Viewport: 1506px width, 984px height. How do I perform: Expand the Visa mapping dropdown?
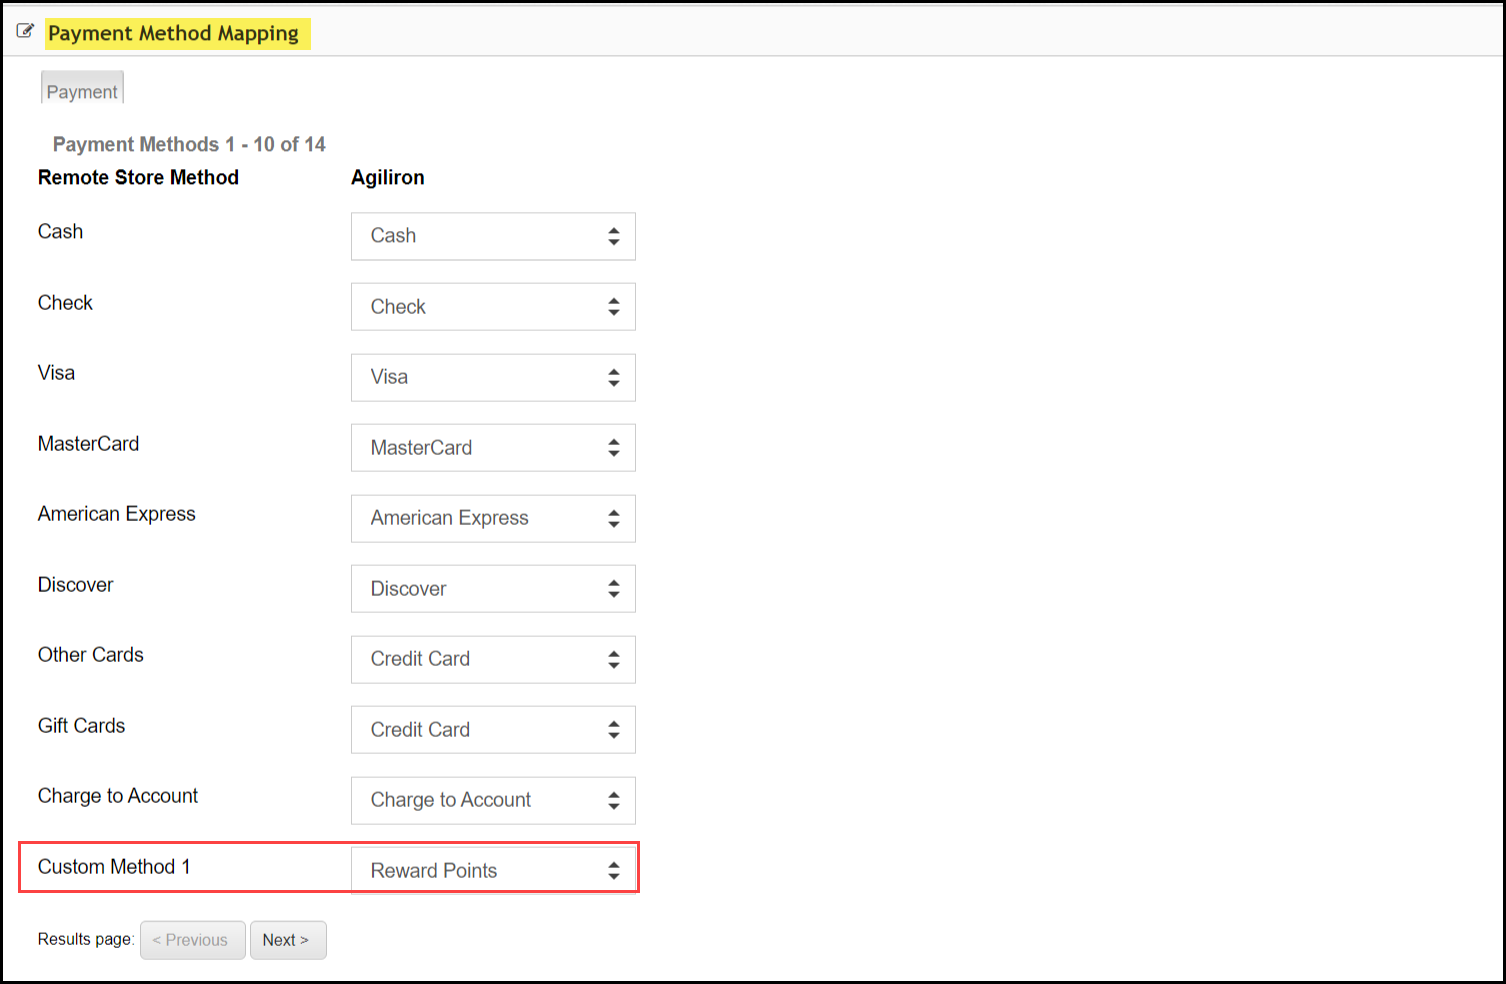pyautogui.click(x=493, y=377)
